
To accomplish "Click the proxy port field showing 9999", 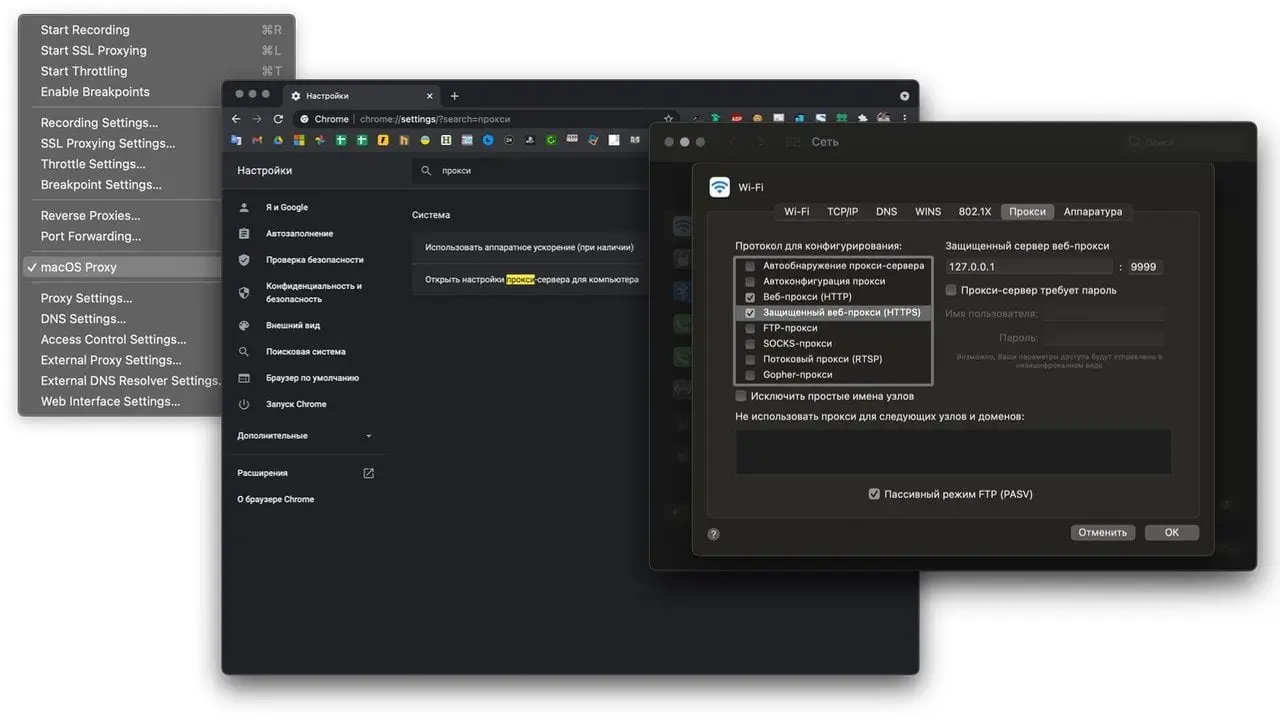I will pos(1144,267).
